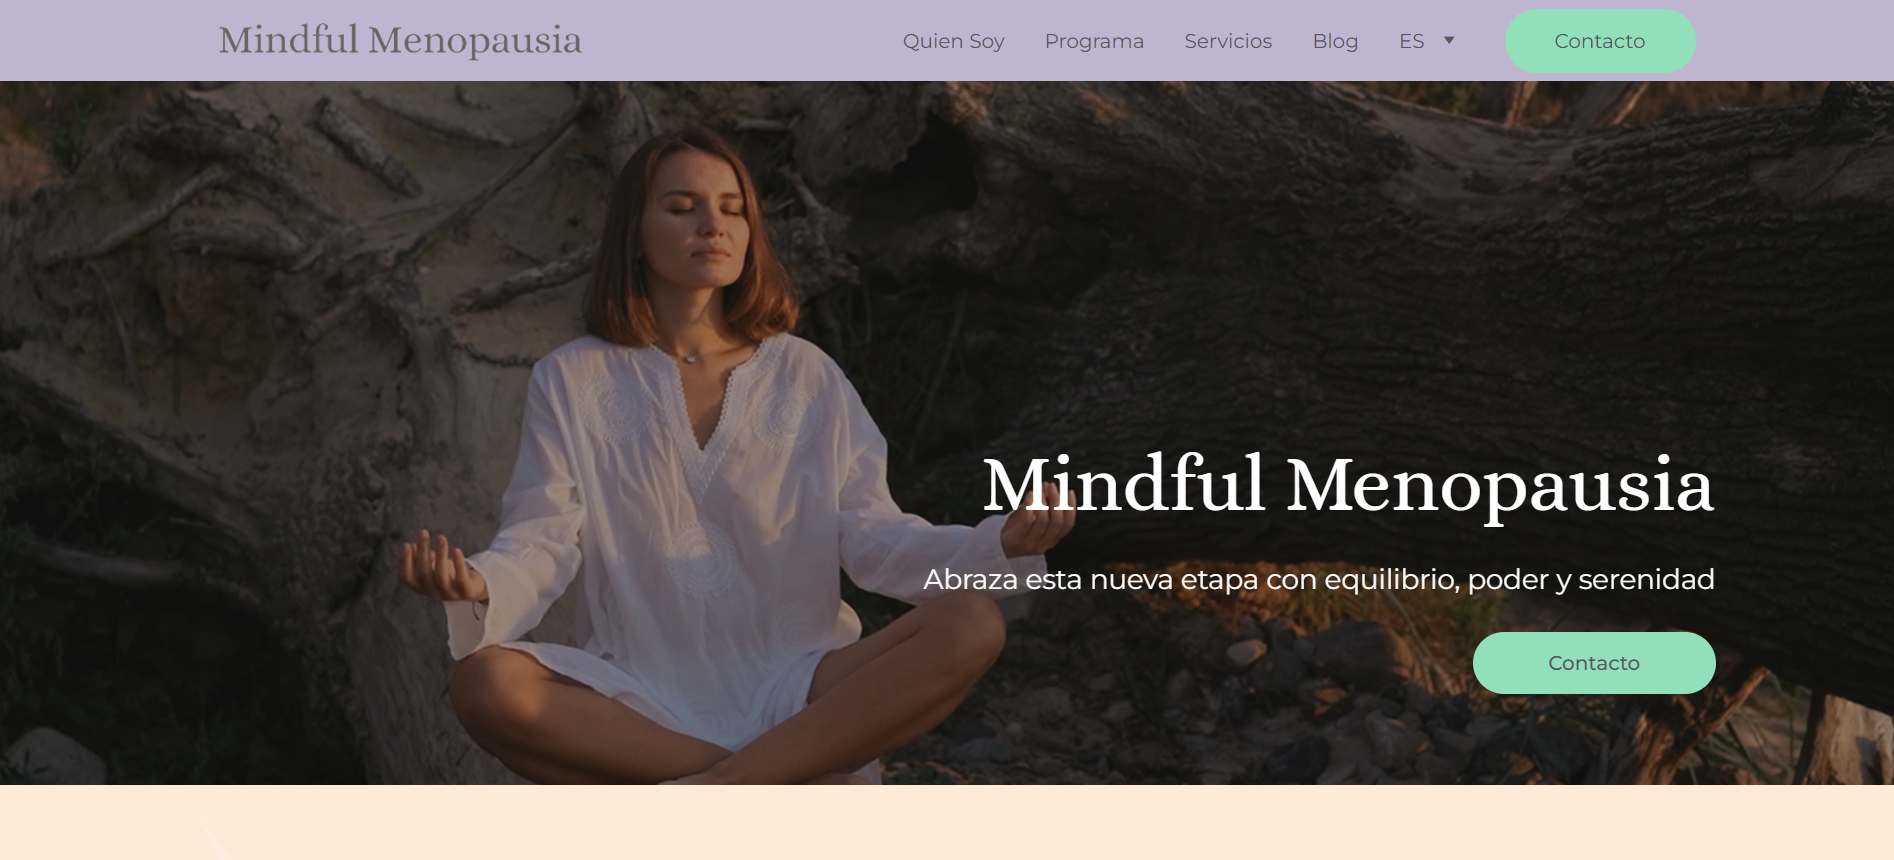This screenshot has width=1894, height=860.
Task: Navigate to Servicios in the header
Action: (1228, 41)
